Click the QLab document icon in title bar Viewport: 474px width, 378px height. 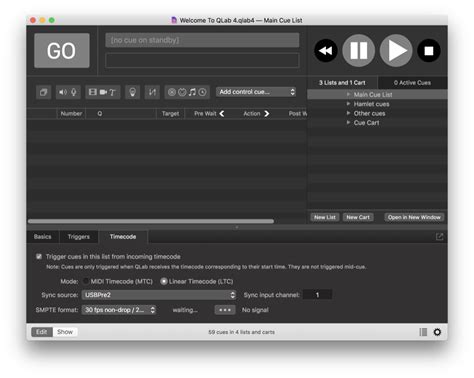(174, 20)
